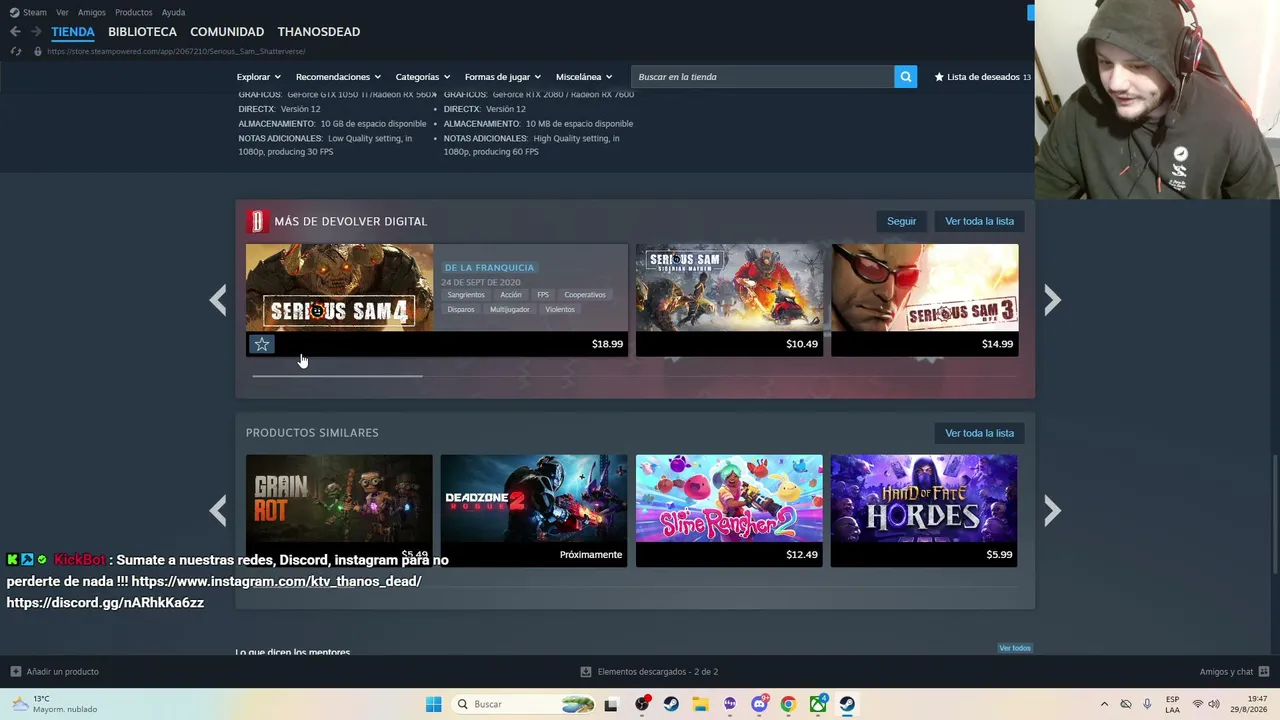
Task: Open Task View in the taskbar
Action: click(611, 704)
